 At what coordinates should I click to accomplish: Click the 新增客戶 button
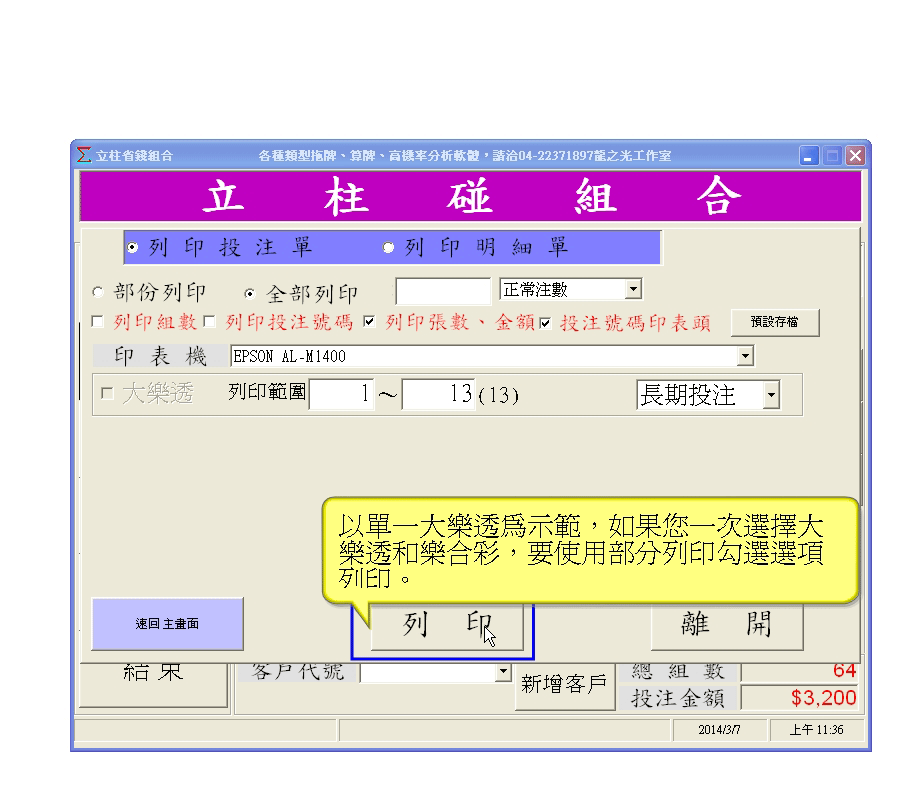(x=564, y=685)
